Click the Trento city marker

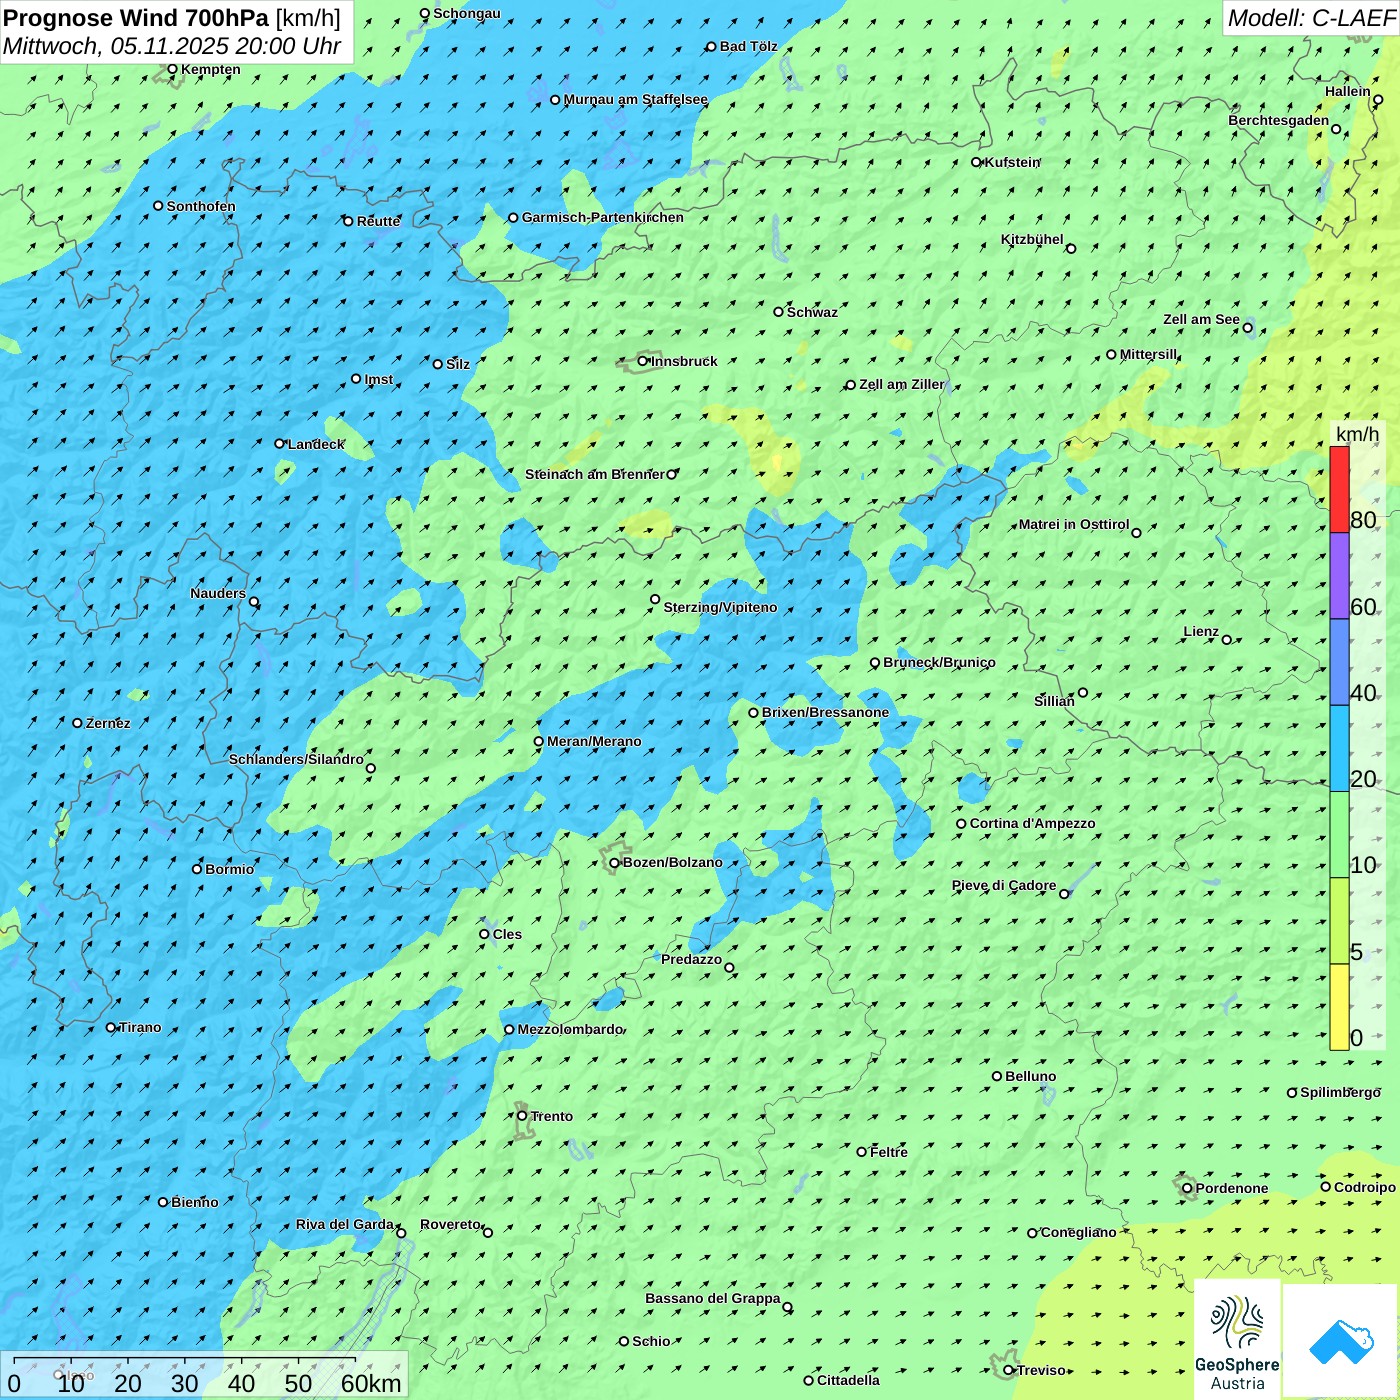(x=522, y=1116)
